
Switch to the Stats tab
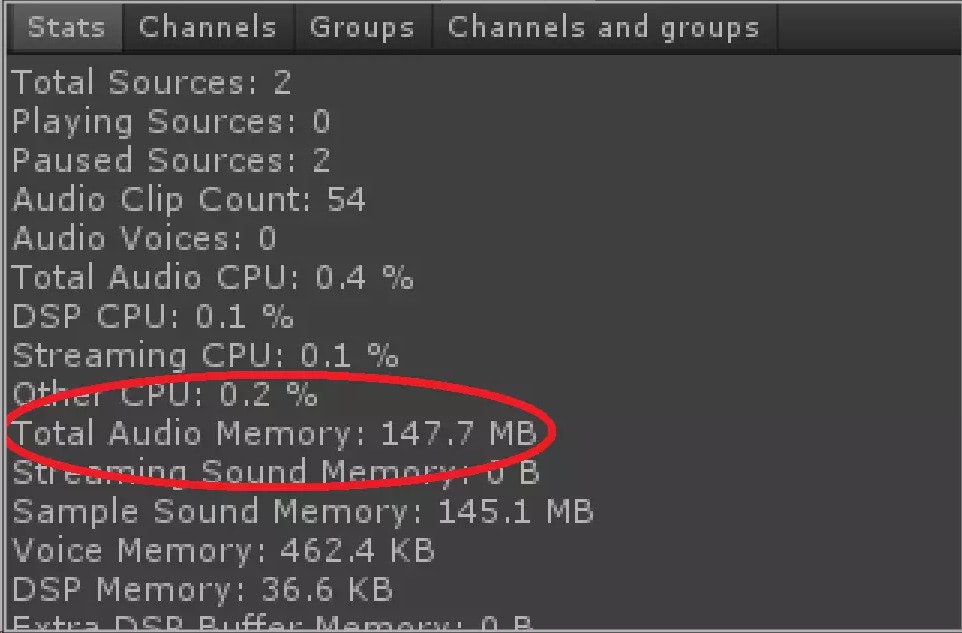65,27
